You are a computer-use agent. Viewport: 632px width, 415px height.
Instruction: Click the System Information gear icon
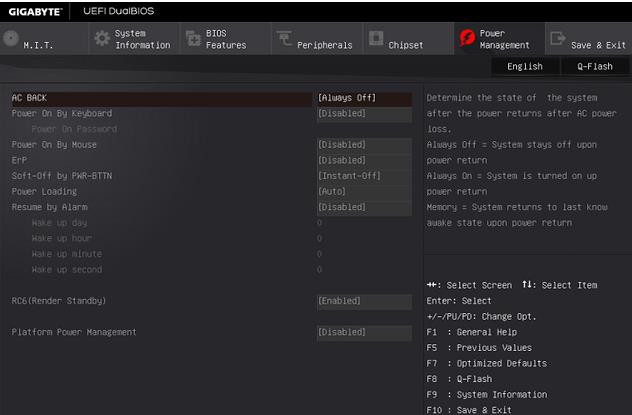(102, 39)
